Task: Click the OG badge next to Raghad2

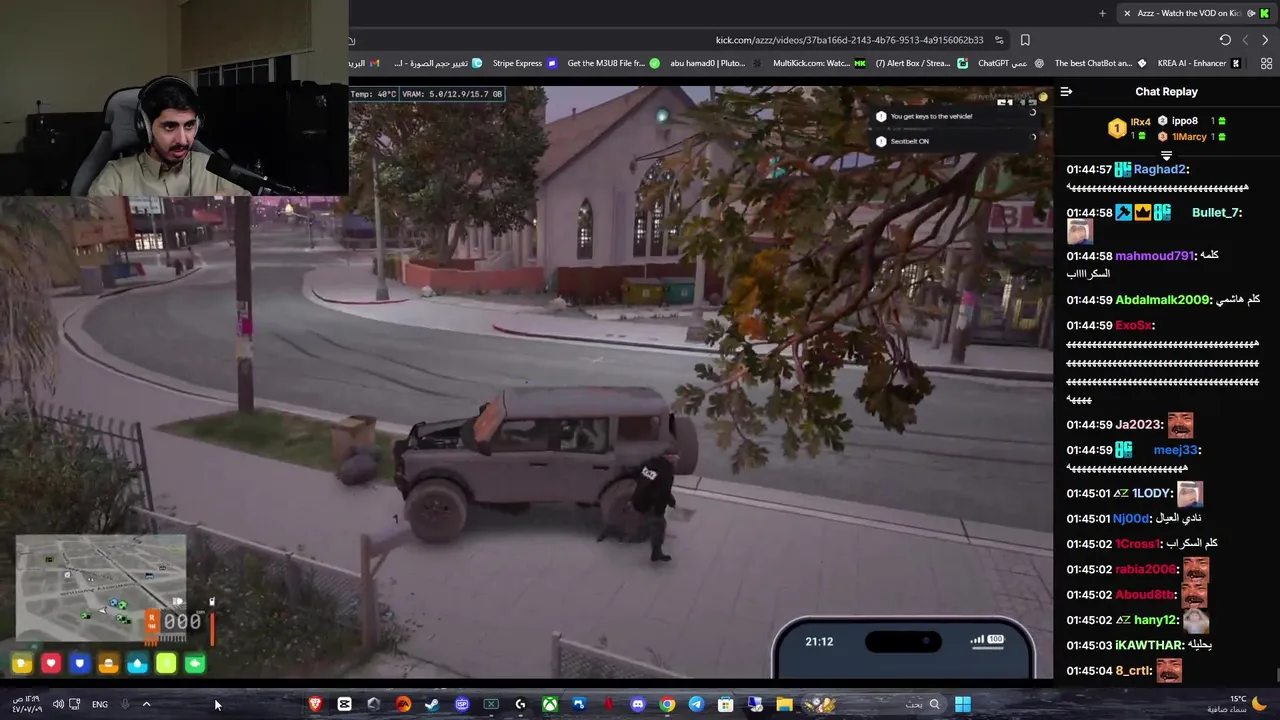Action: coord(1123,170)
